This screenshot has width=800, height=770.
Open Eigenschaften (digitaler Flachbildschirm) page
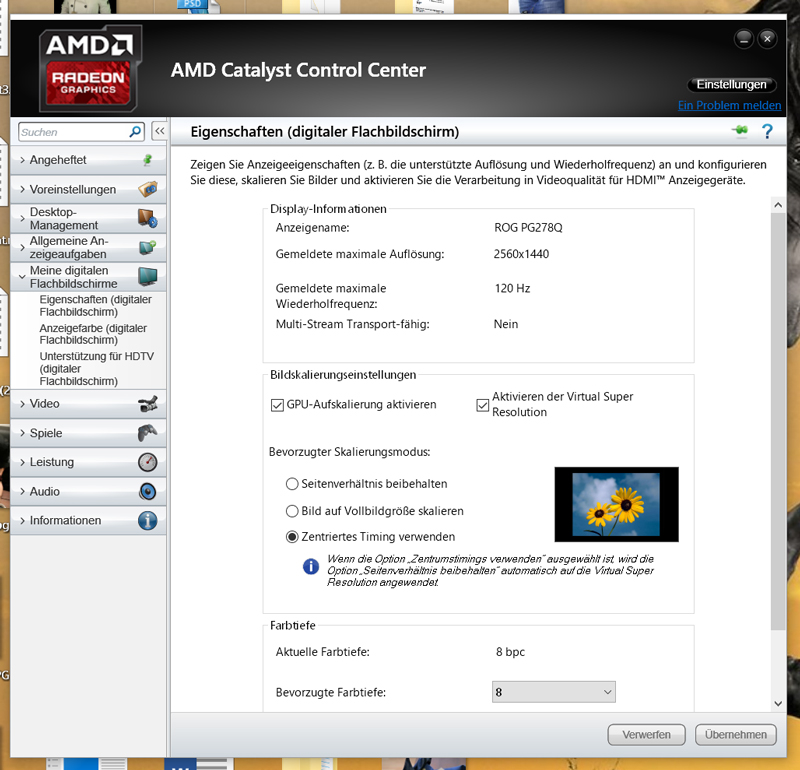(x=95, y=306)
